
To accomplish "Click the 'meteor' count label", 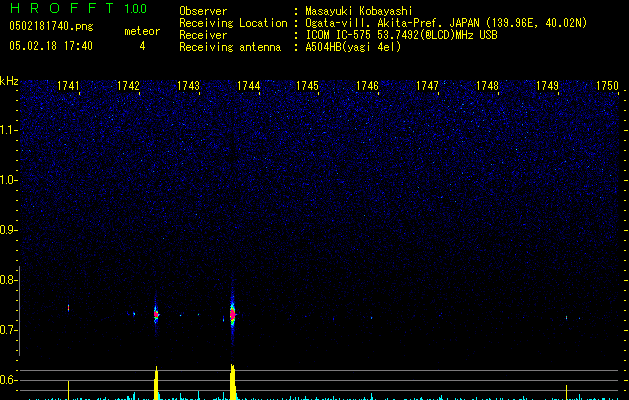I will tap(142, 31).
